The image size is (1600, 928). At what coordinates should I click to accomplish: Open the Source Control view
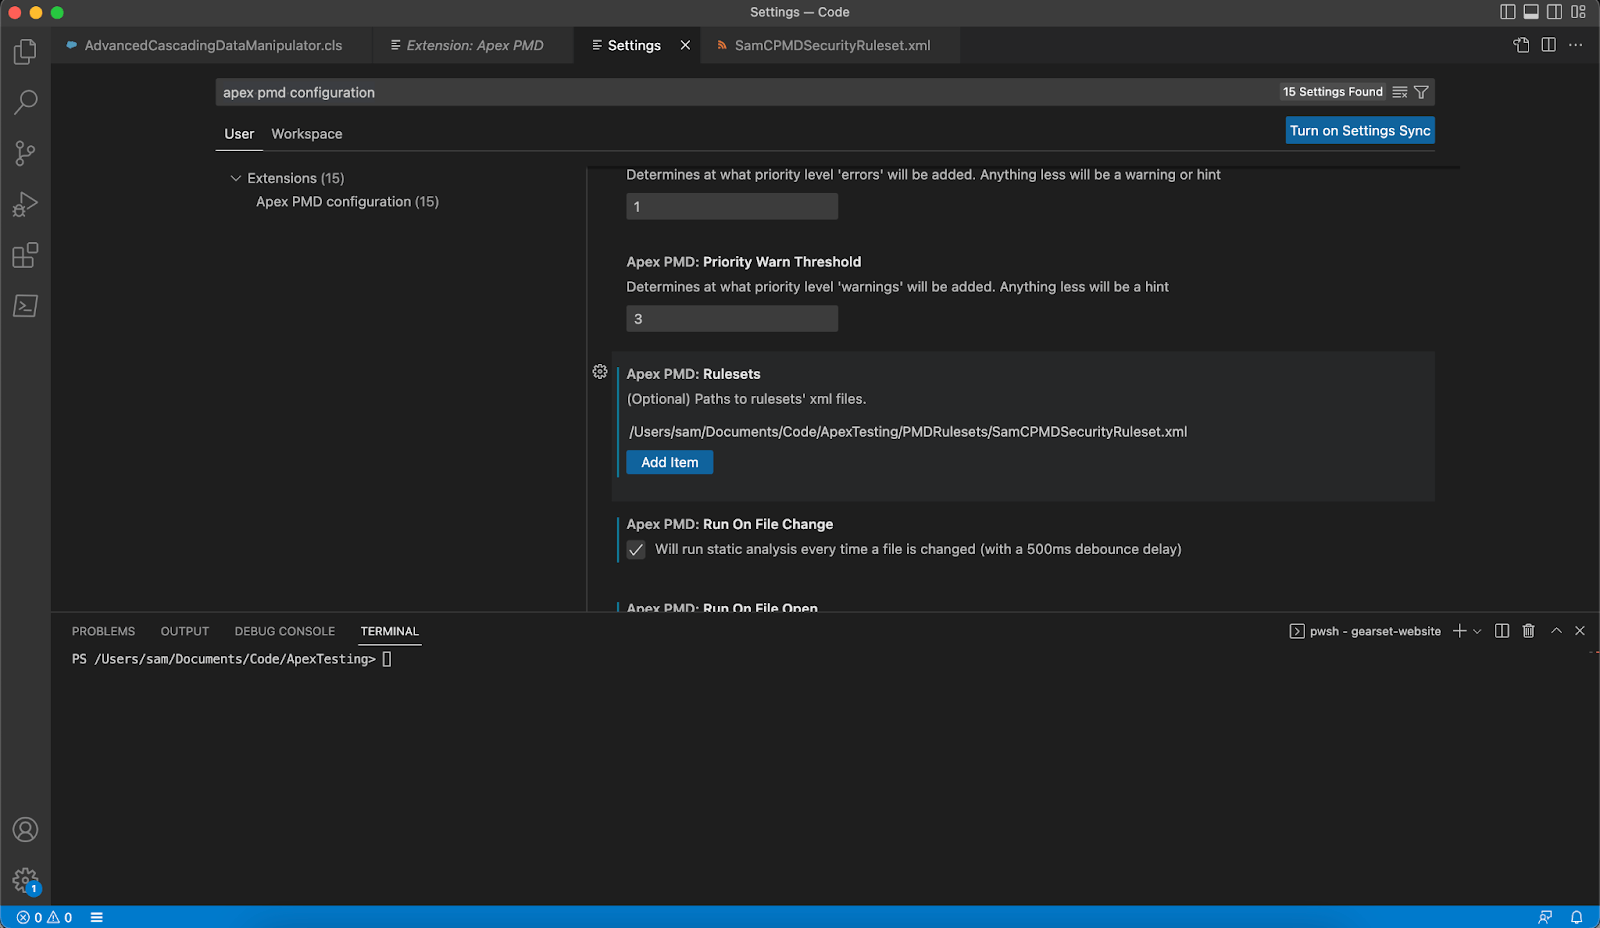(x=25, y=153)
